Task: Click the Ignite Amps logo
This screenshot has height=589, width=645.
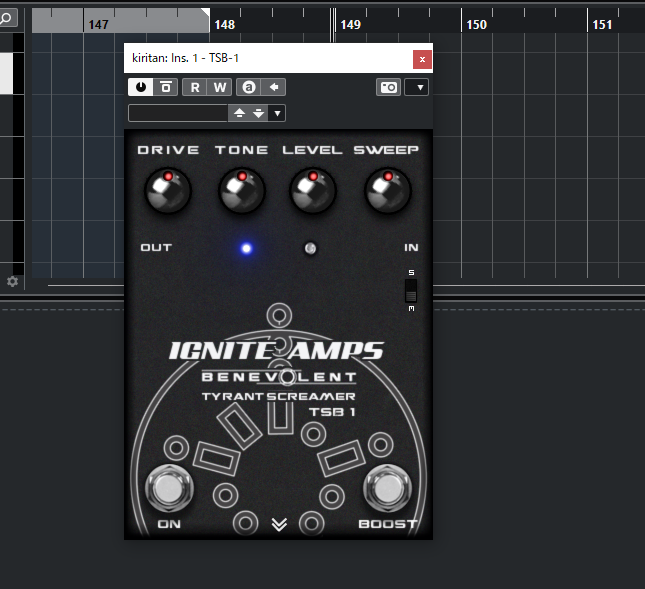Action: [x=276, y=350]
